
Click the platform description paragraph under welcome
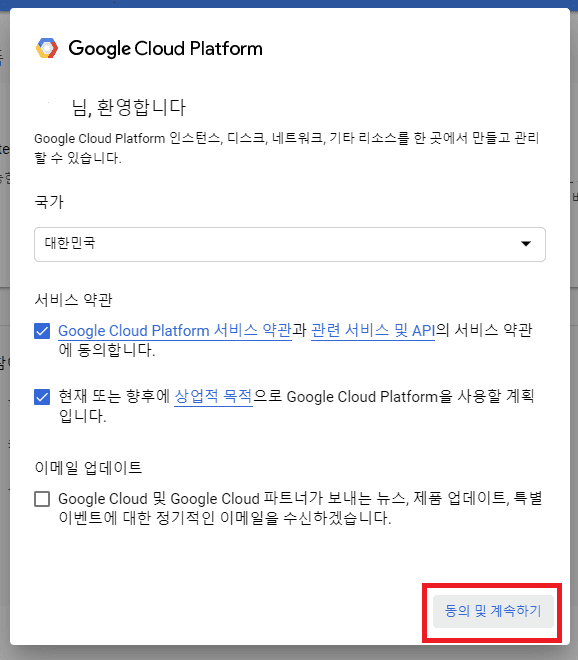[286, 148]
